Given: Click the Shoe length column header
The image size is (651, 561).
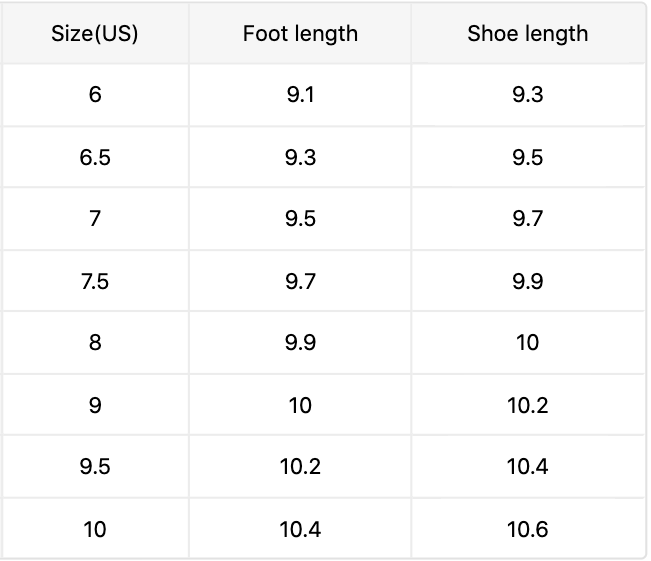Looking at the screenshot, I should coord(527,33).
